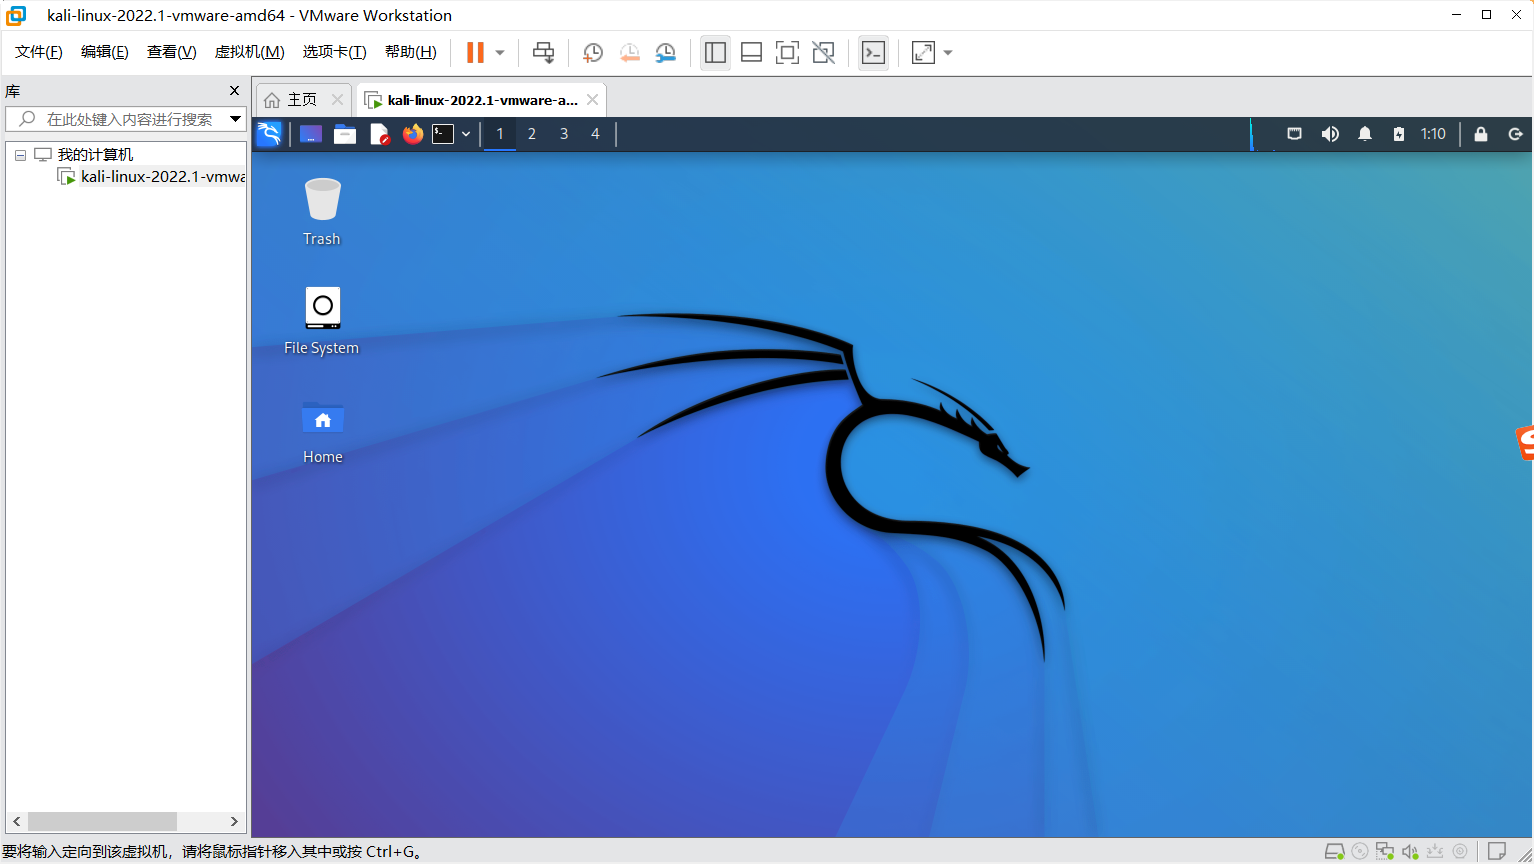
Task: Open Kali notifications bell
Action: pyautogui.click(x=1365, y=134)
